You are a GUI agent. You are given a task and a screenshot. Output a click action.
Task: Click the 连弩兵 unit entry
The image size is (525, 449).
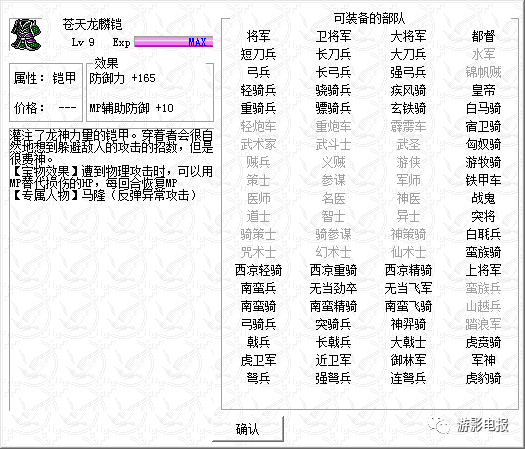tap(408, 379)
